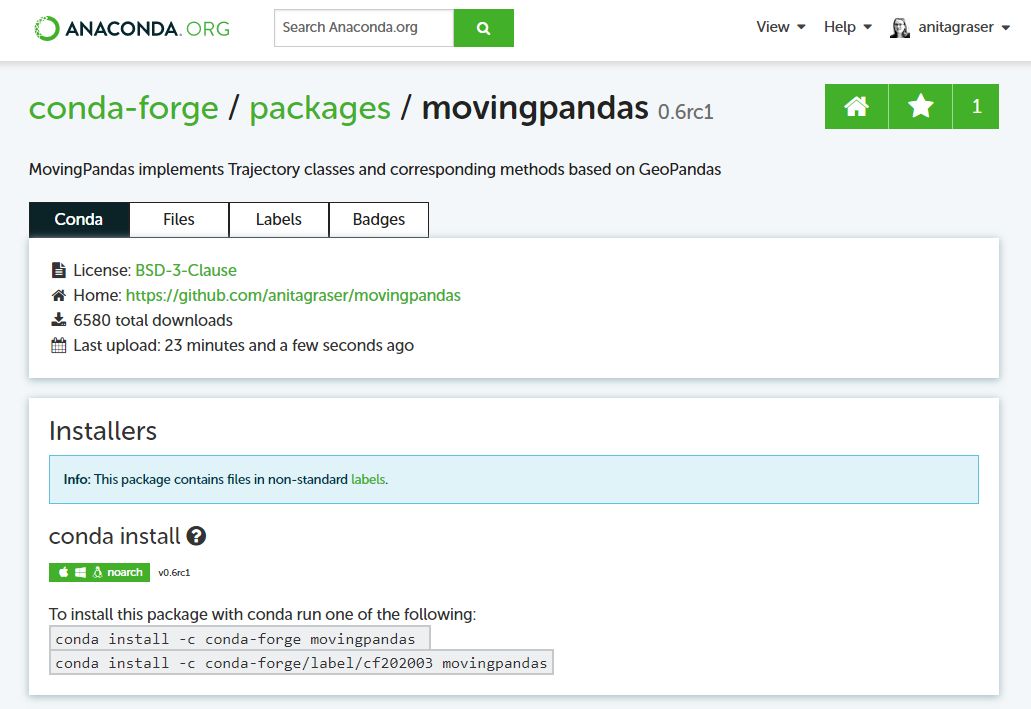Select the Badges tab
1031x709 pixels.
379,220
